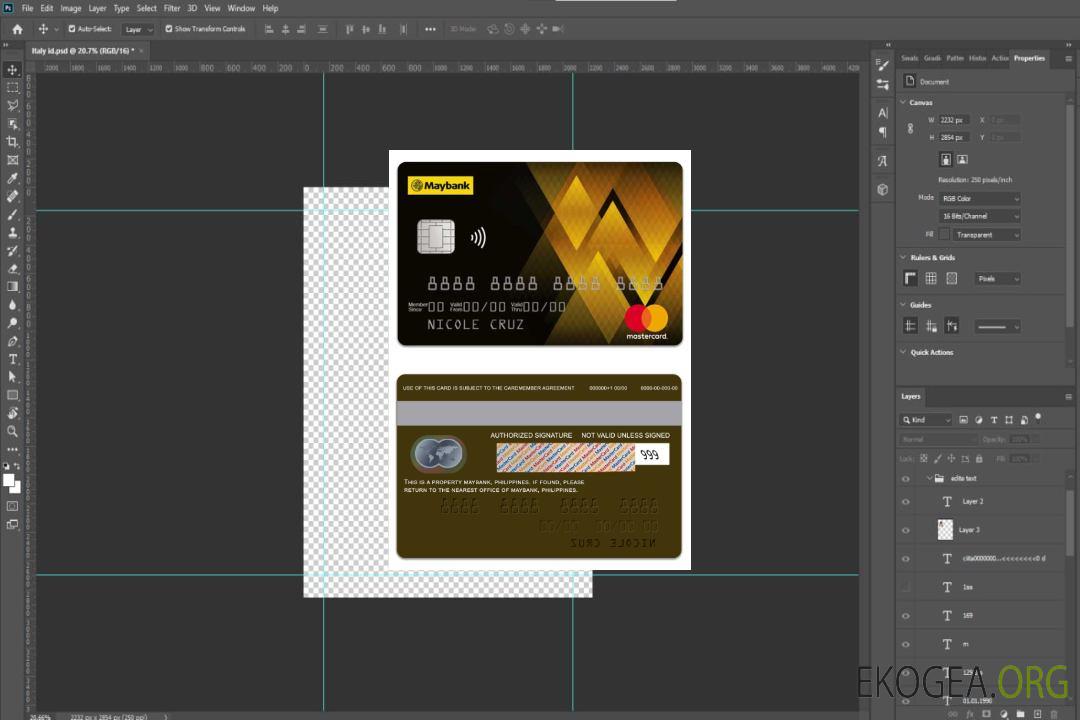Image resolution: width=1080 pixels, height=720 pixels.
Task: Open layer filter Kind dropdown
Action: pos(926,420)
